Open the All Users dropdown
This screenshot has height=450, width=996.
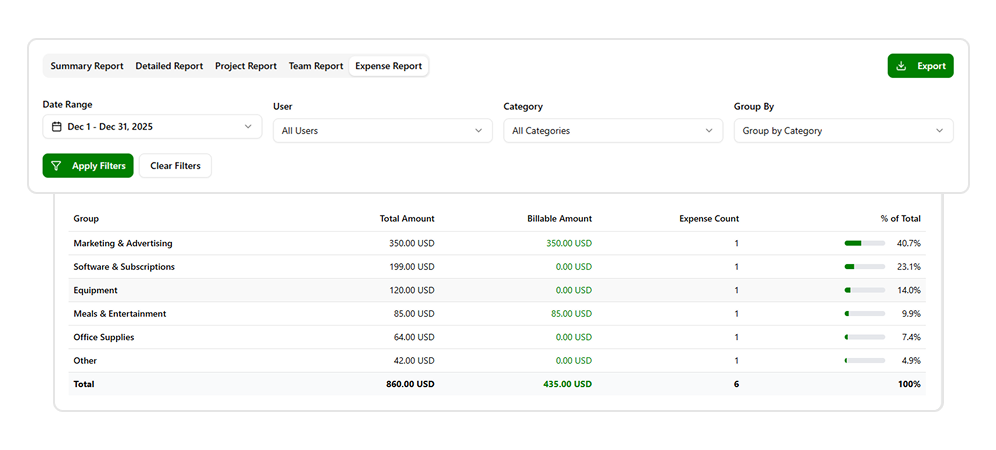pyautogui.click(x=382, y=131)
